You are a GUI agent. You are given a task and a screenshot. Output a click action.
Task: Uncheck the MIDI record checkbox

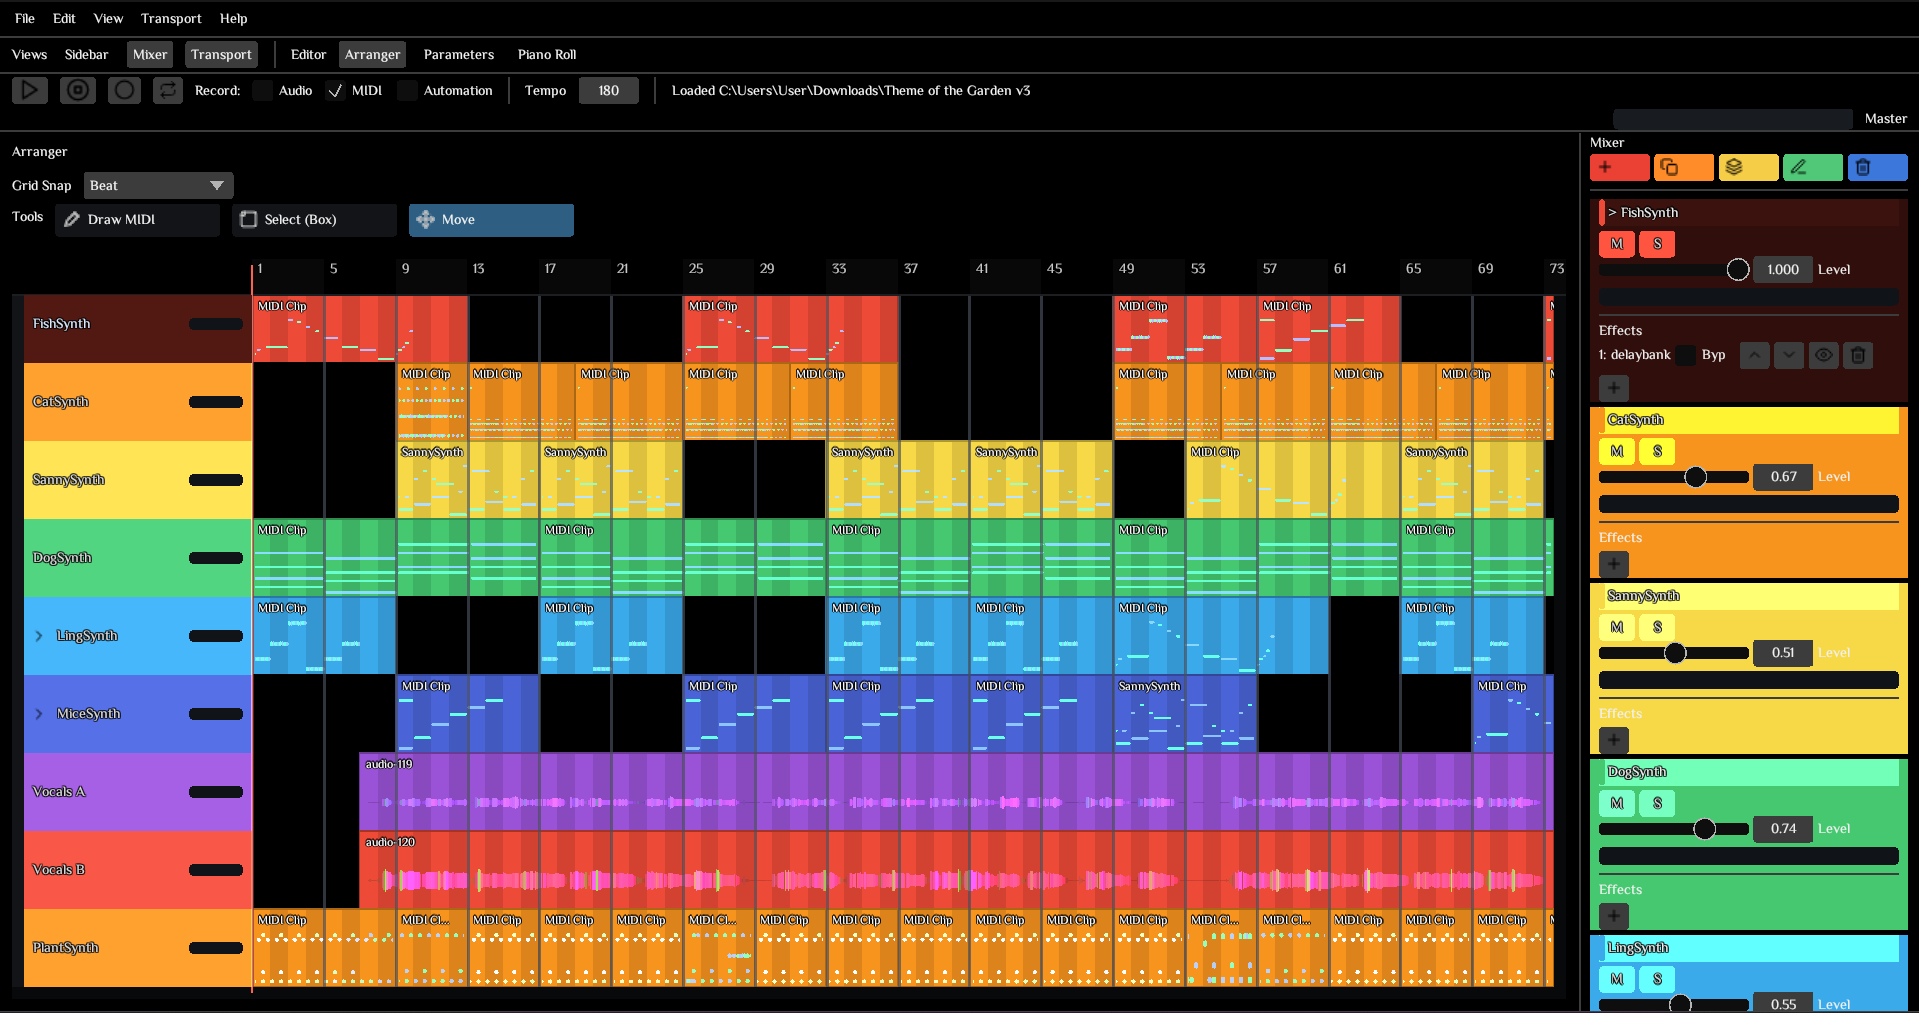336,90
